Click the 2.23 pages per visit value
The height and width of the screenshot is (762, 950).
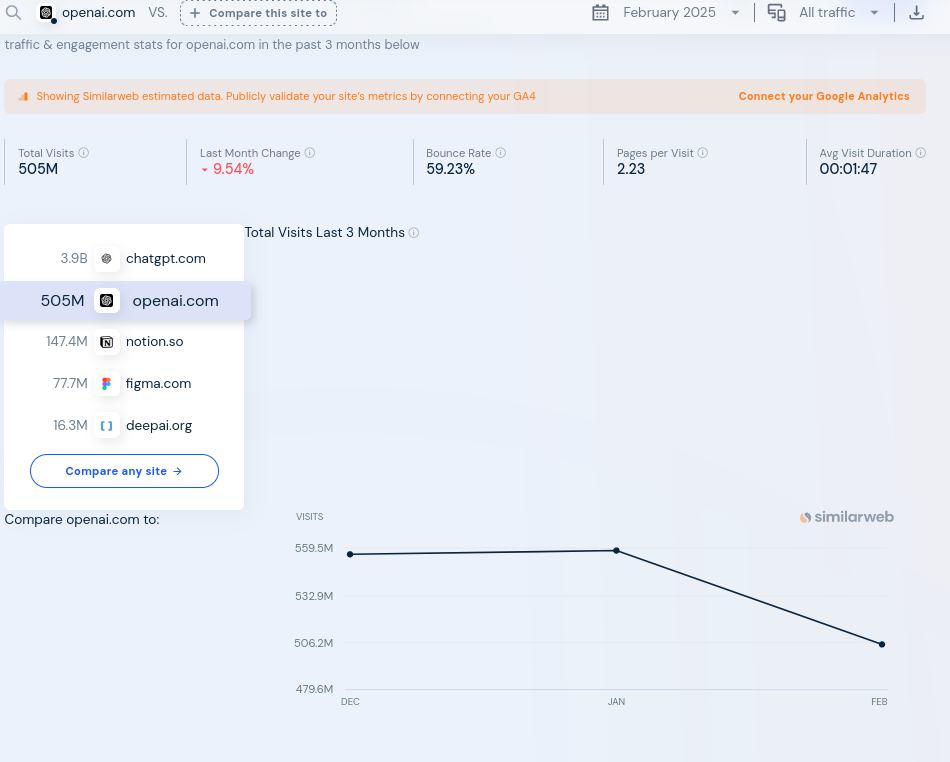(x=631, y=169)
